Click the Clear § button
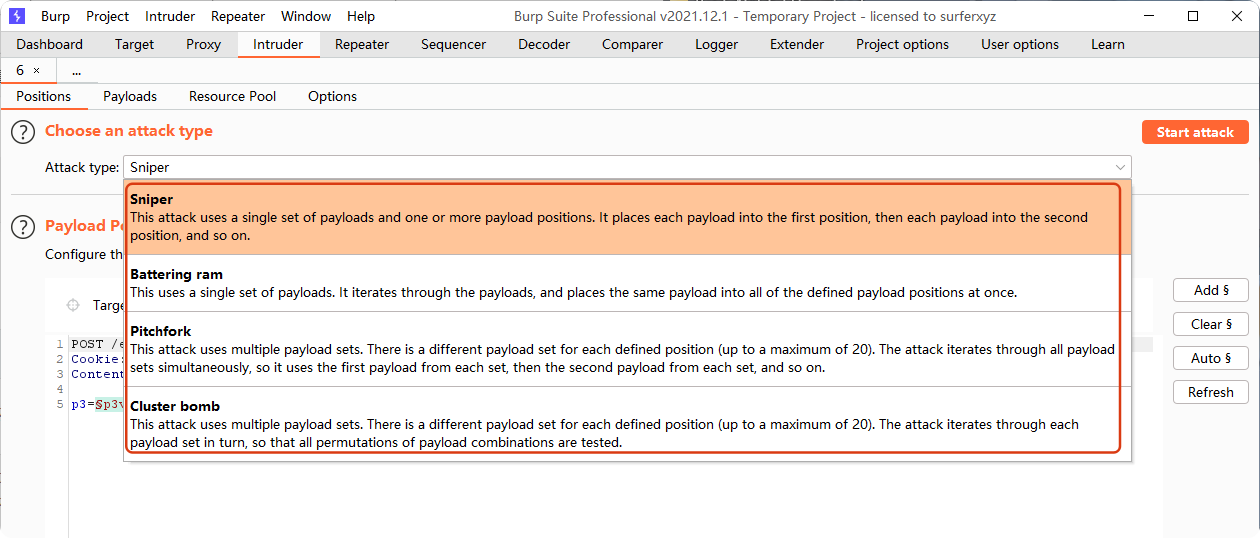The width and height of the screenshot is (1260, 538). pos(1211,324)
